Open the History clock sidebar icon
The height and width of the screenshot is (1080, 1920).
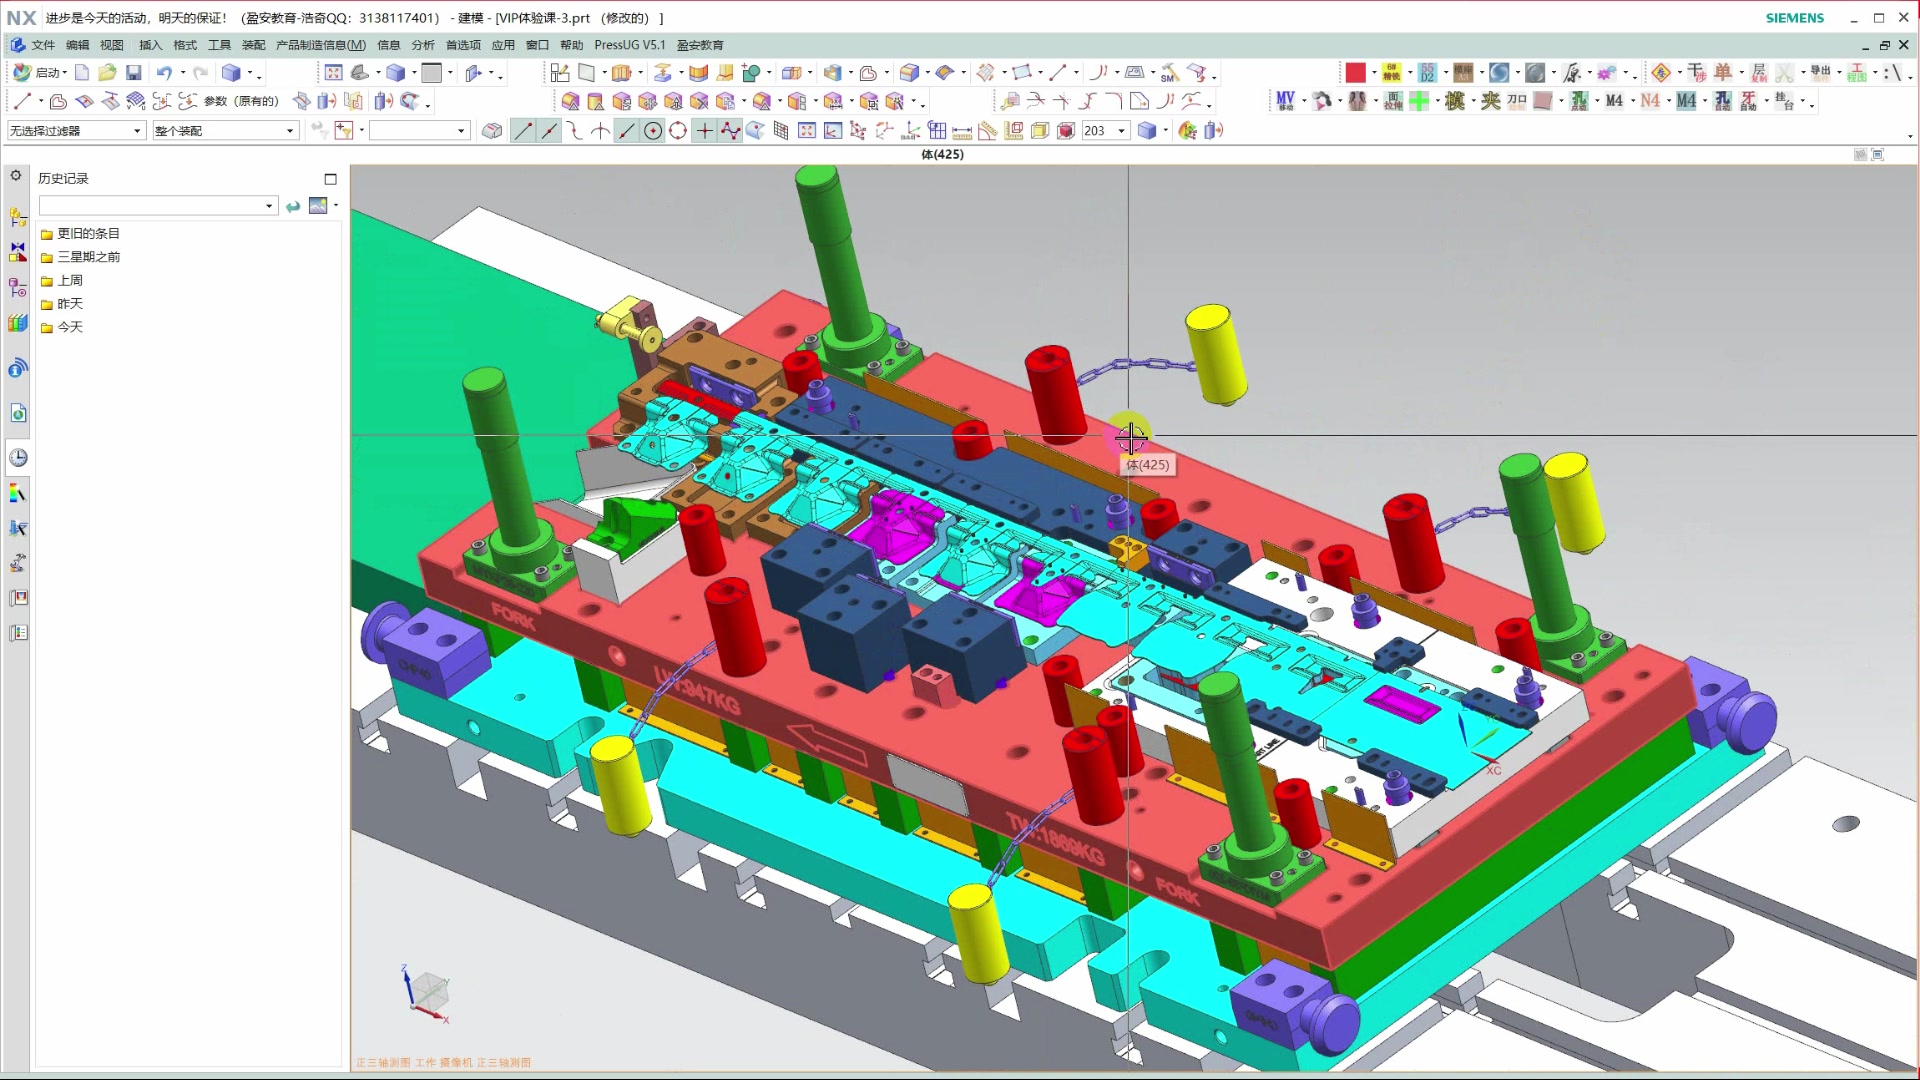(18, 458)
